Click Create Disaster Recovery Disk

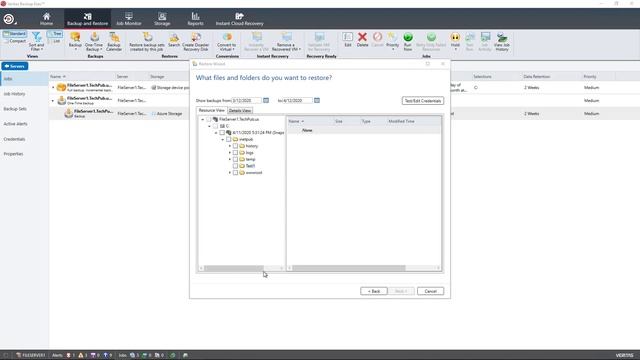click(196, 42)
